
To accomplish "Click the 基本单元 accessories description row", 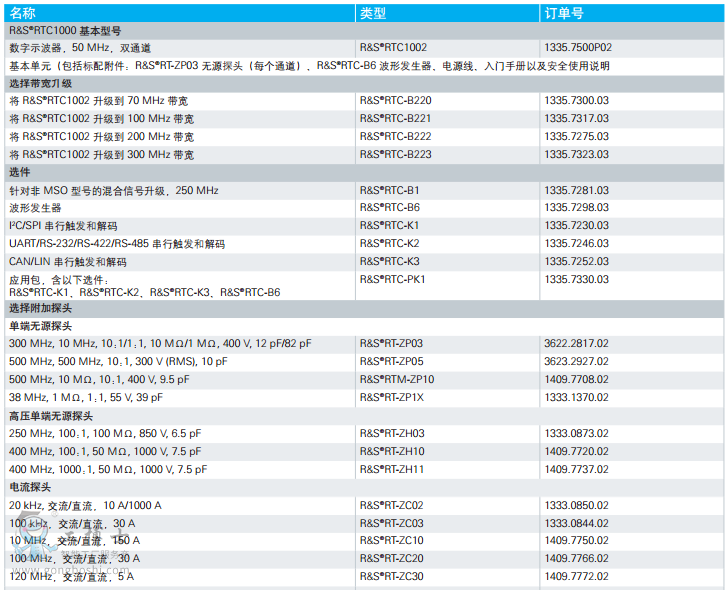I will pyautogui.click(x=364, y=66).
